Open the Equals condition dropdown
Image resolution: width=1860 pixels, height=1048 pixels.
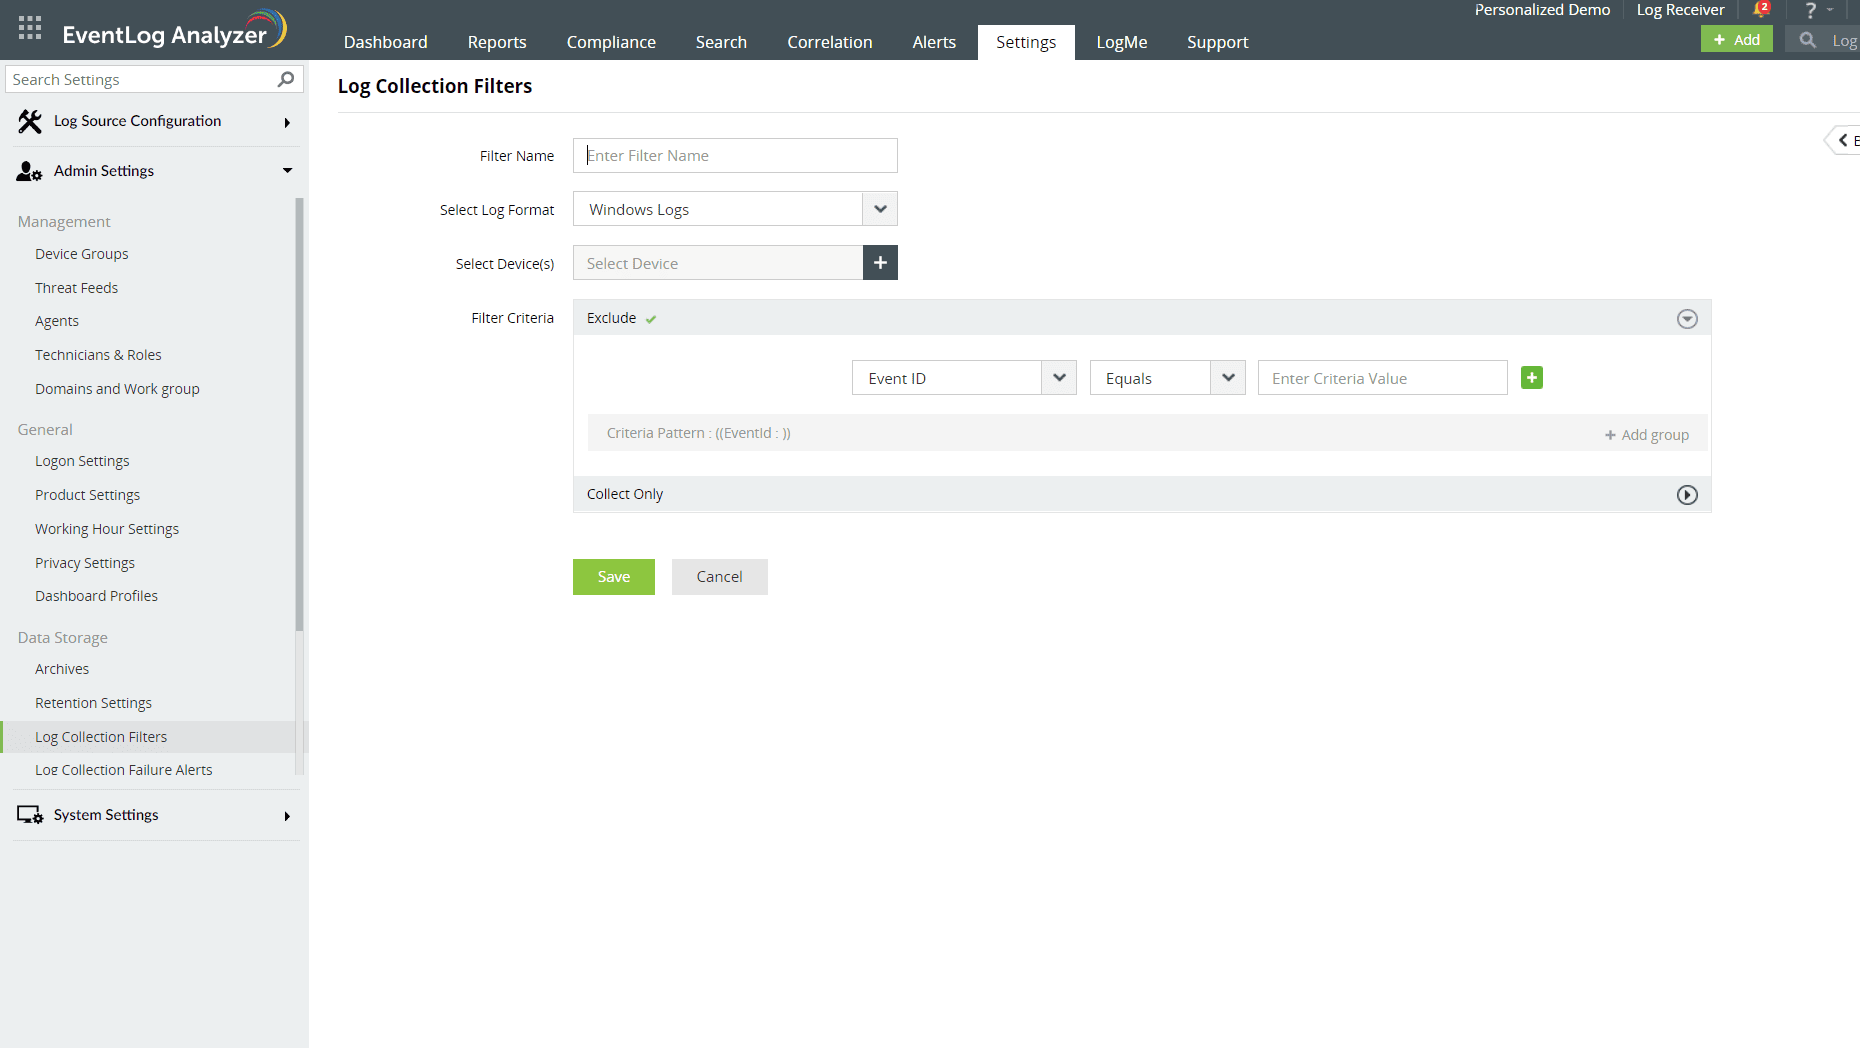pyautogui.click(x=1228, y=378)
